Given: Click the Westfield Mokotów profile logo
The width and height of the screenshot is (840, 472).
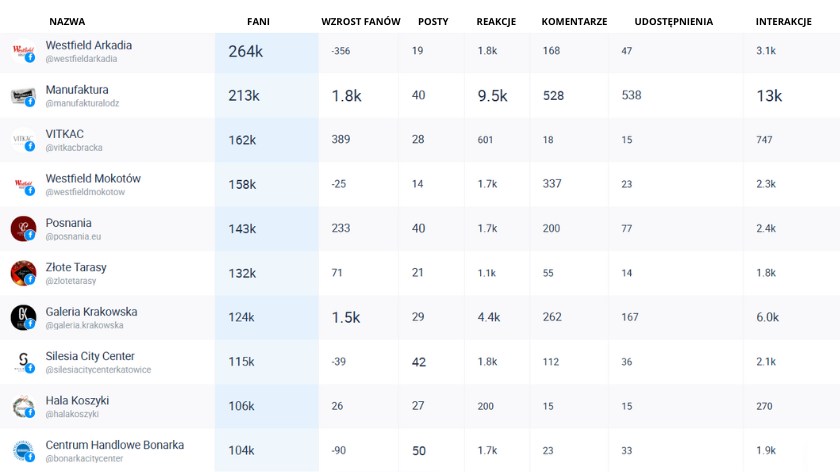Looking at the screenshot, I should (23, 185).
